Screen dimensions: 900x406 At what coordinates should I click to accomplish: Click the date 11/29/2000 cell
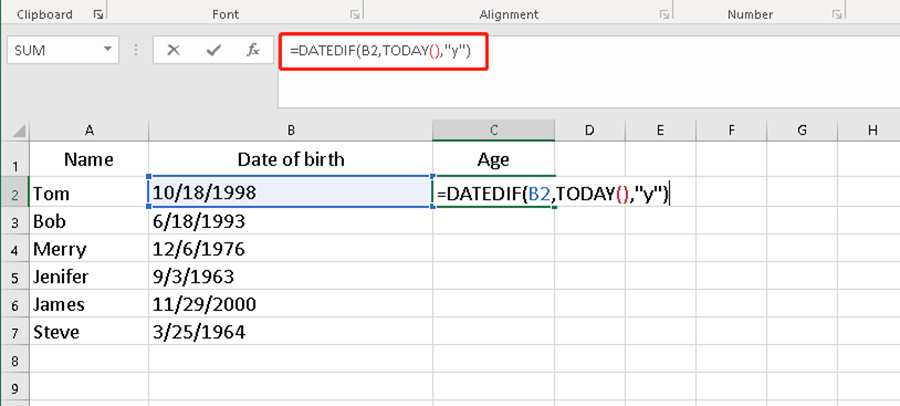click(x=291, y=304)
